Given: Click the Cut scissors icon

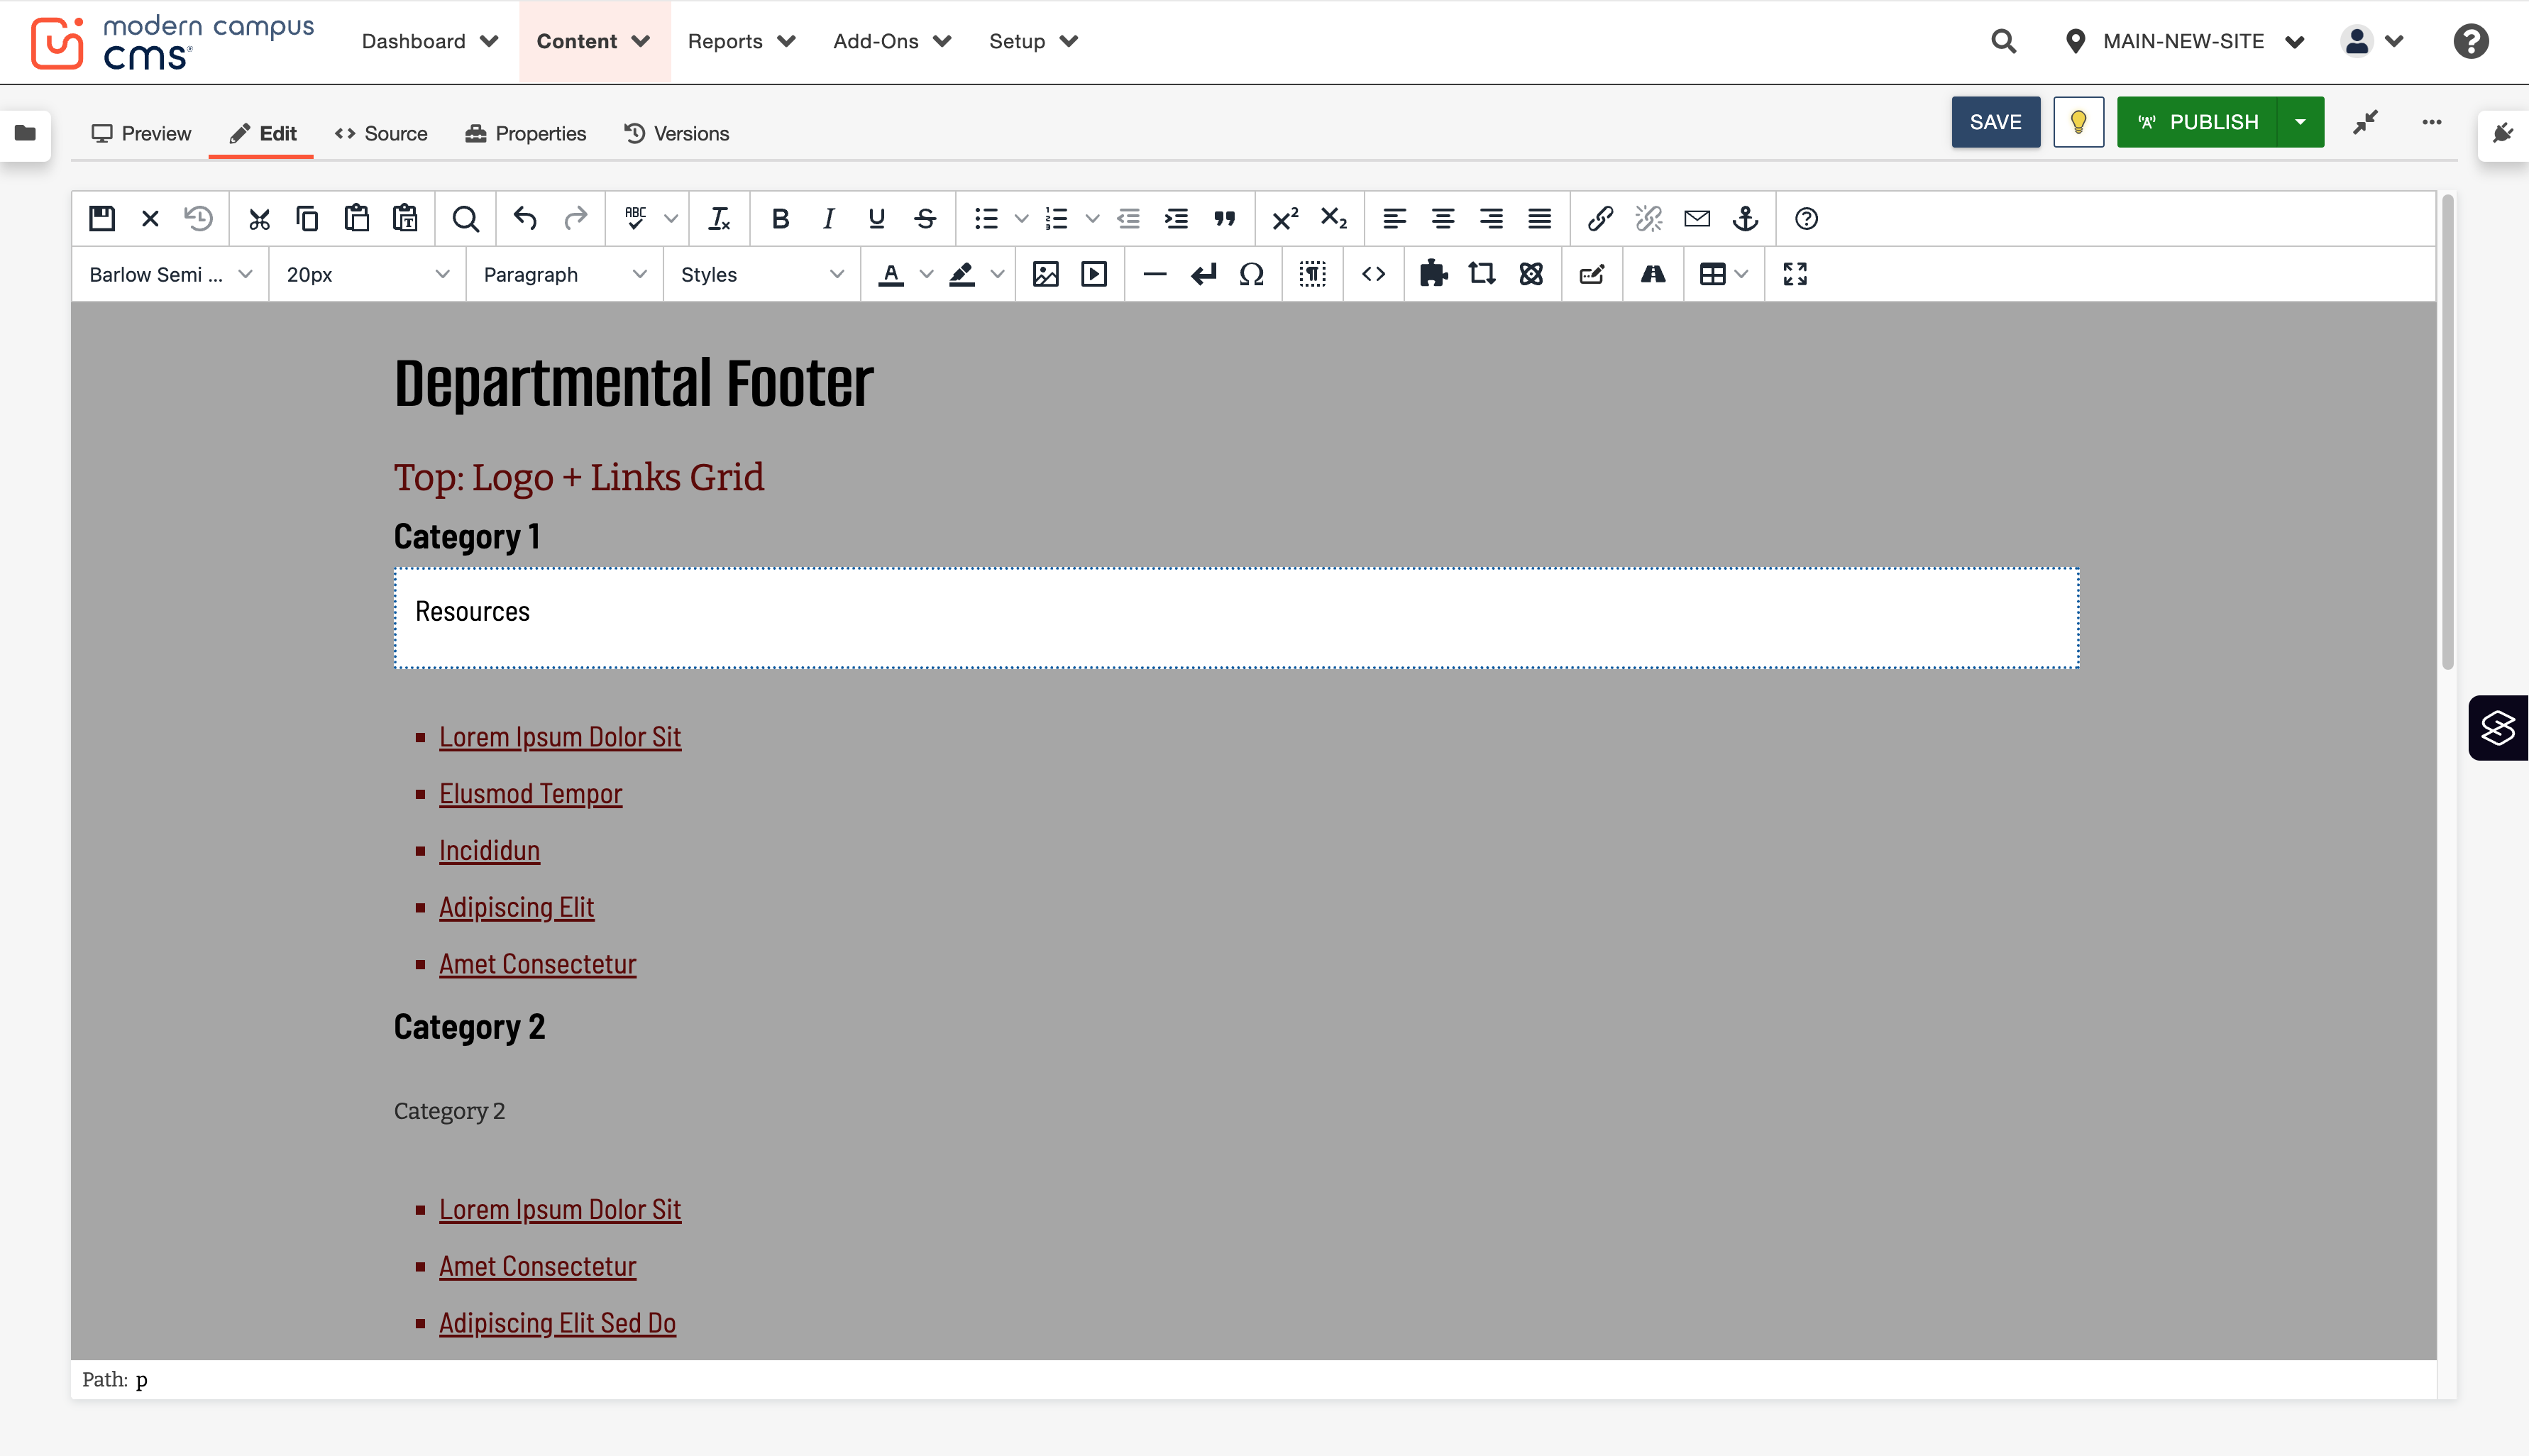Looking at the screenshot, I should [x=259, y=219].
